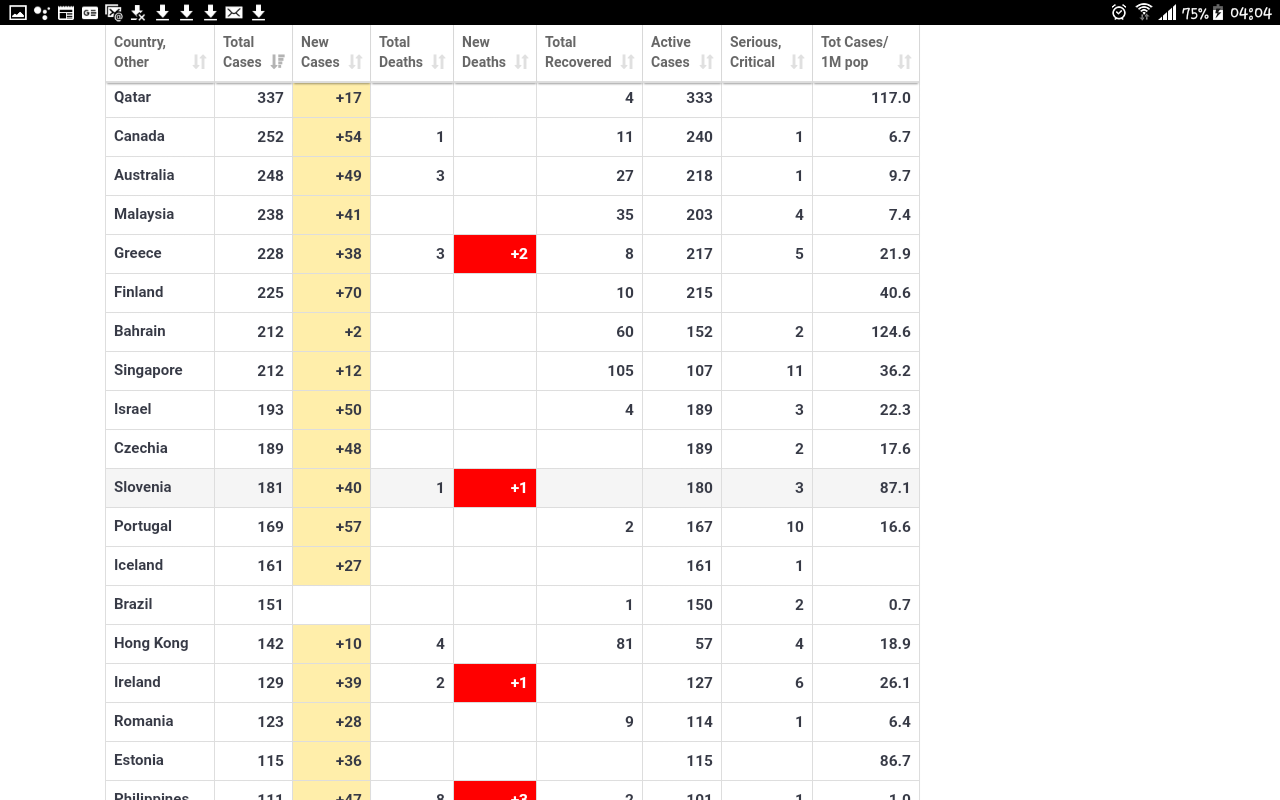Select the Slovenia country name cell

coord(143,487)
